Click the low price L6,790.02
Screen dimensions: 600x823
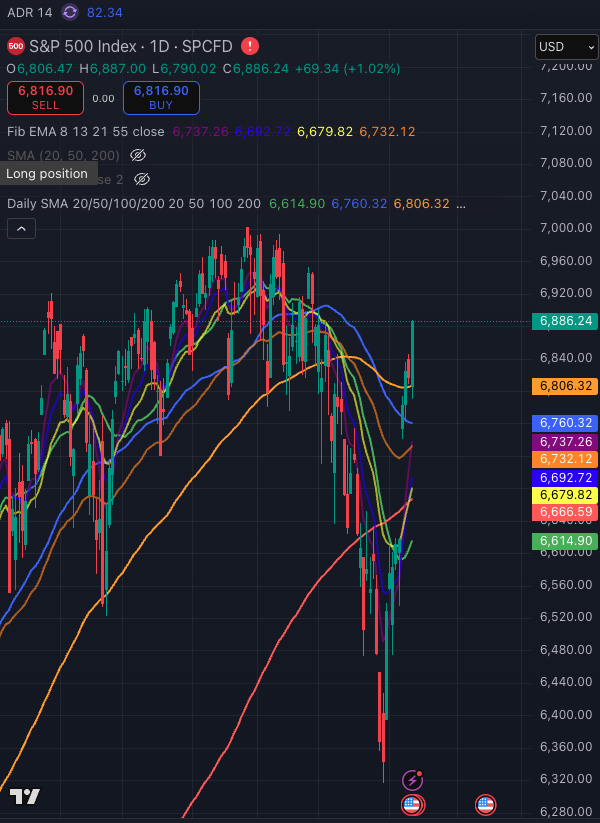pyautogui.click(x=184, y=69)
